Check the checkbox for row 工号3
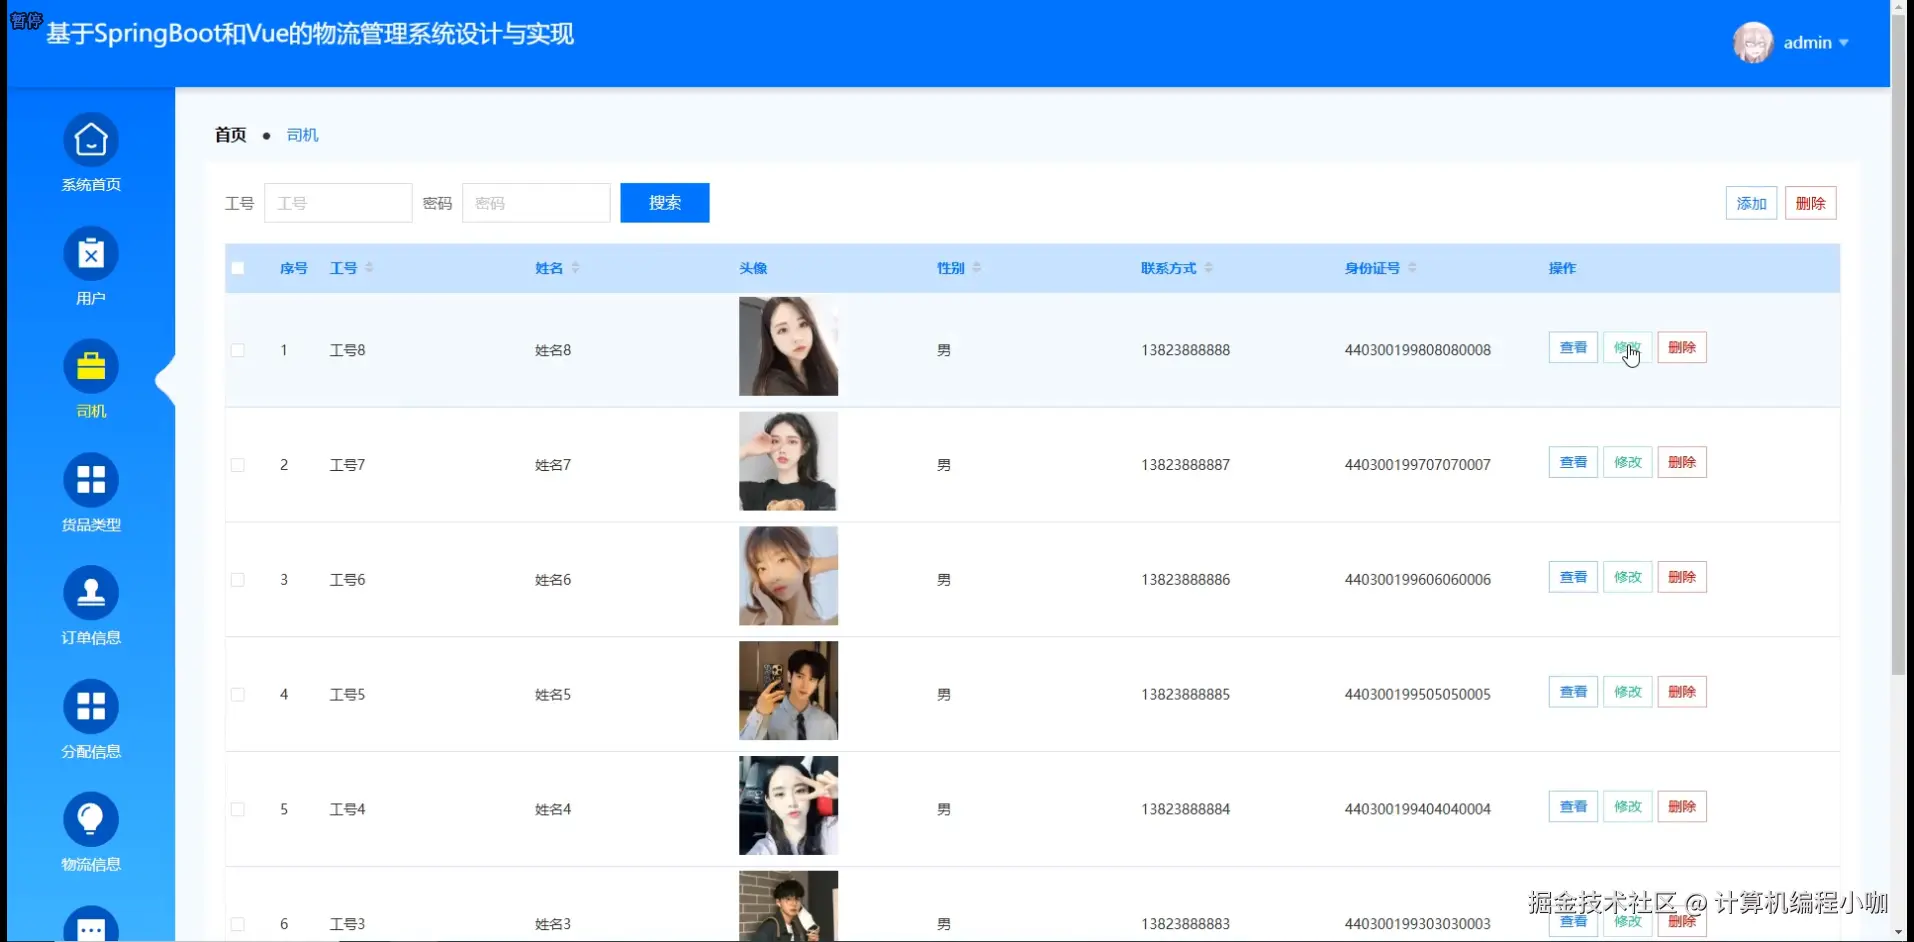 [x=238, y=924]
